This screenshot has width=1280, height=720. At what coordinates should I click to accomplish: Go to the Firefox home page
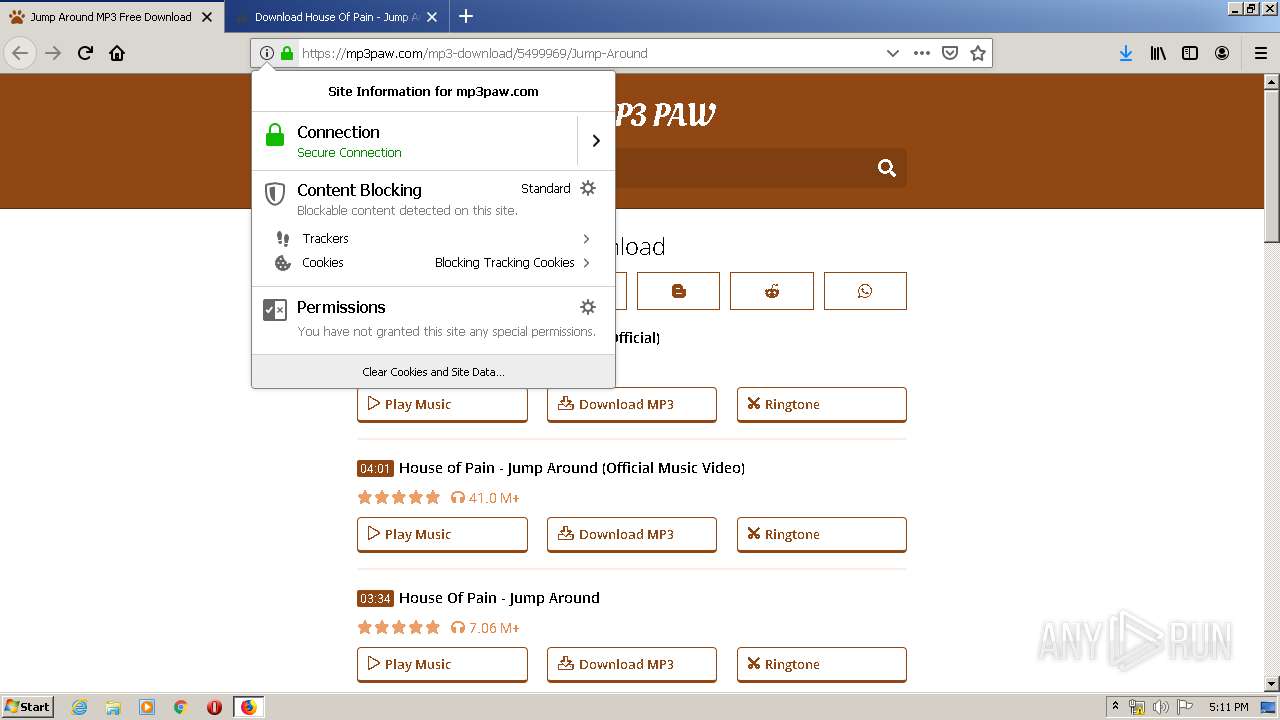tap(117, 53)
